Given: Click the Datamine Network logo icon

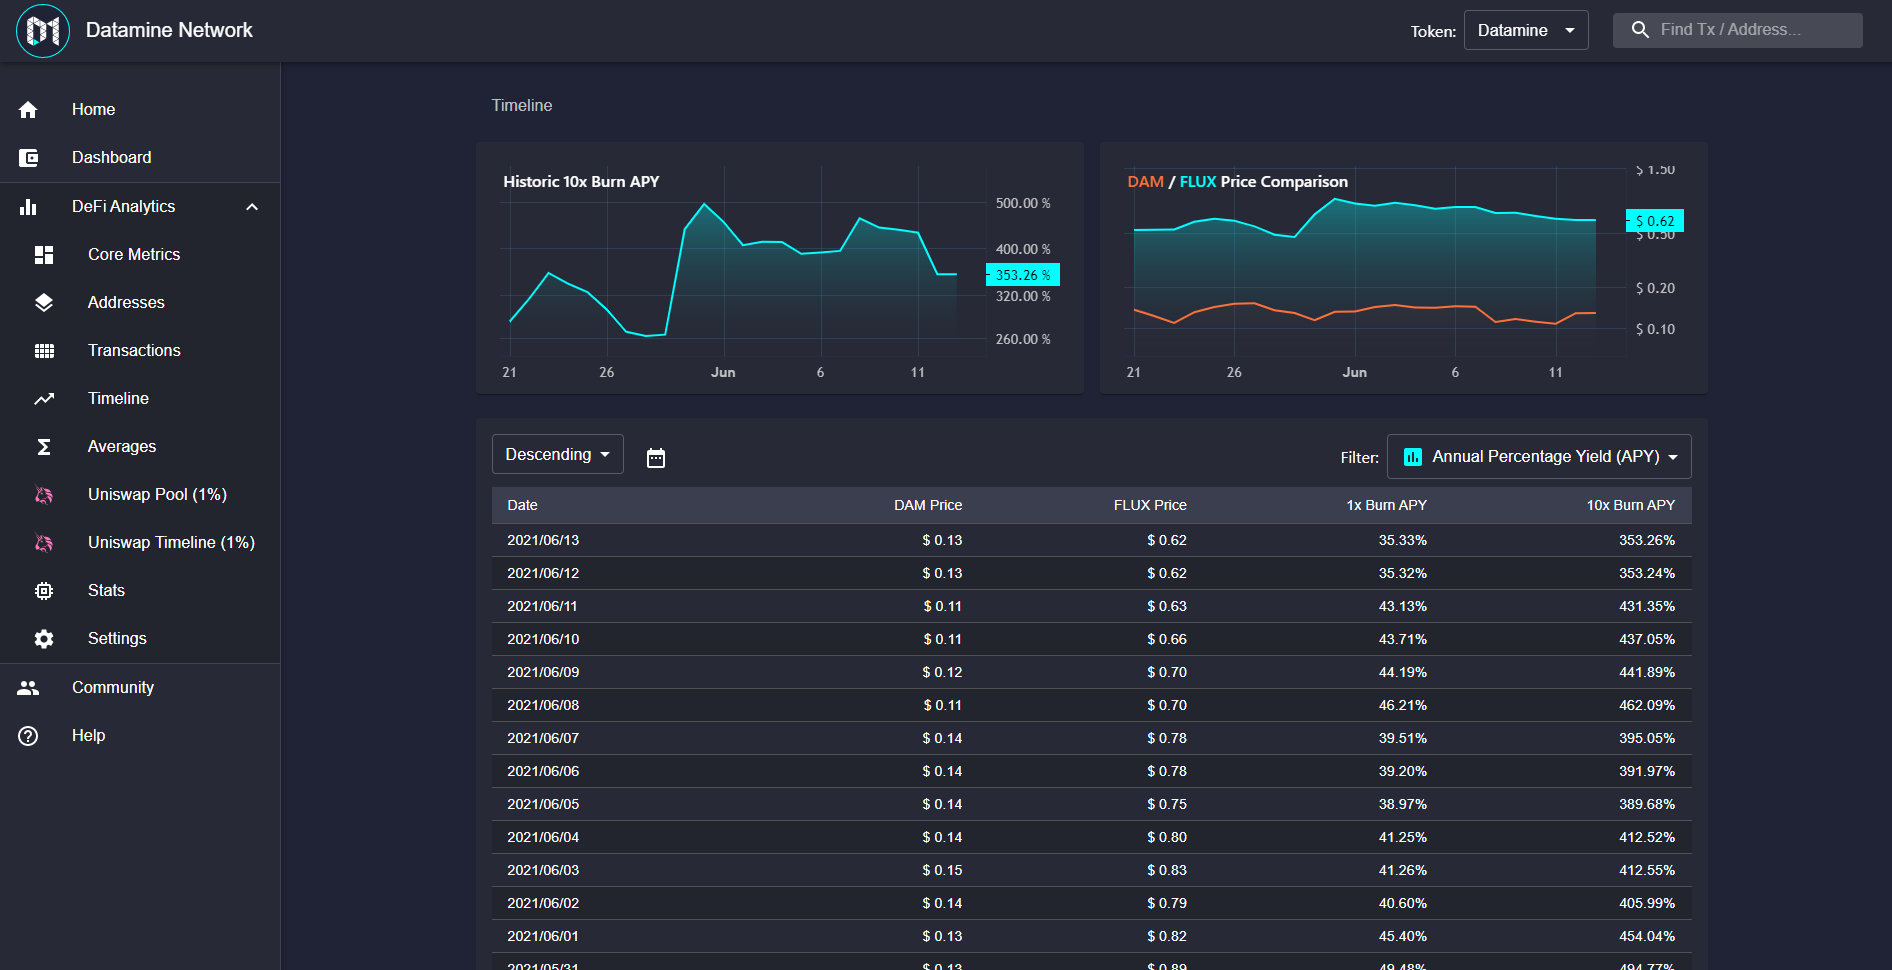Looking at the screenshot, I should pos(43,31).
